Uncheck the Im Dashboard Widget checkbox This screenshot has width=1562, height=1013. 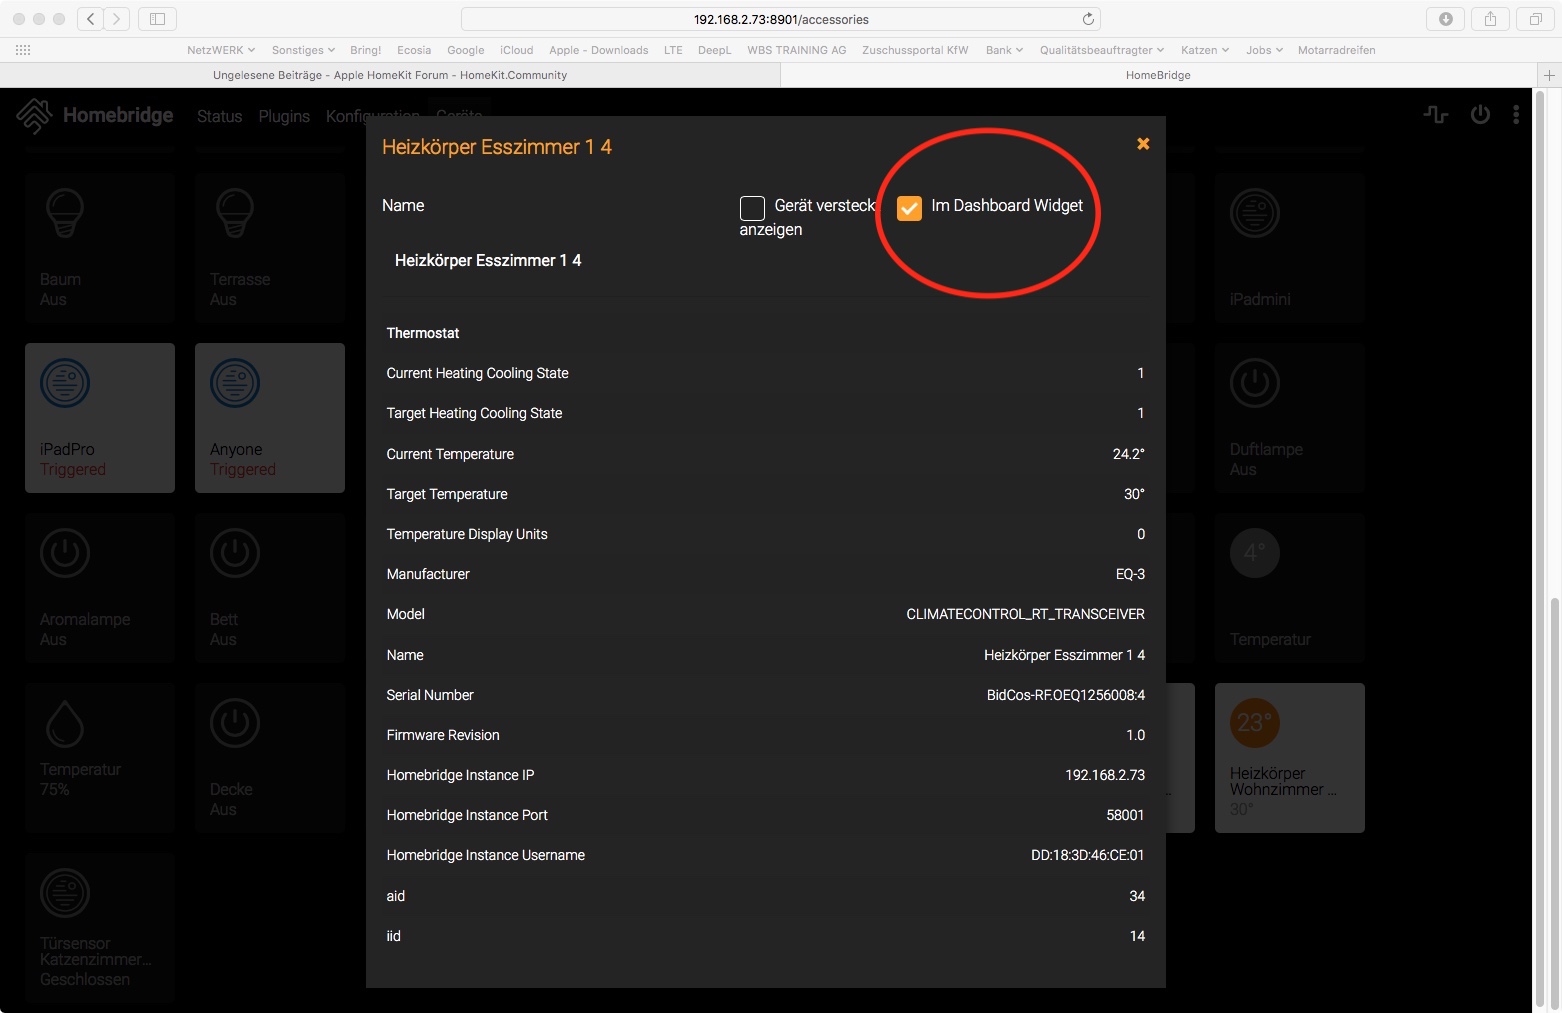(909, 207)
